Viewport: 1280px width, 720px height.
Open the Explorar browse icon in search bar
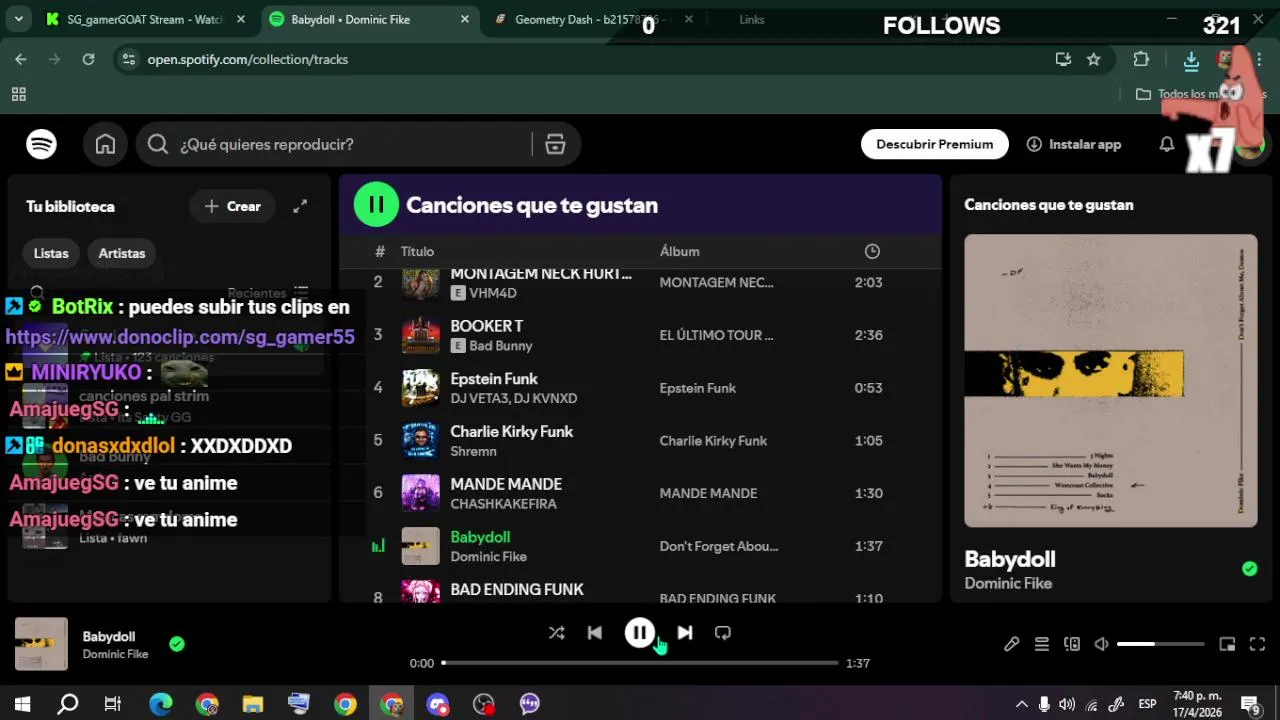(x=555, y=144)
